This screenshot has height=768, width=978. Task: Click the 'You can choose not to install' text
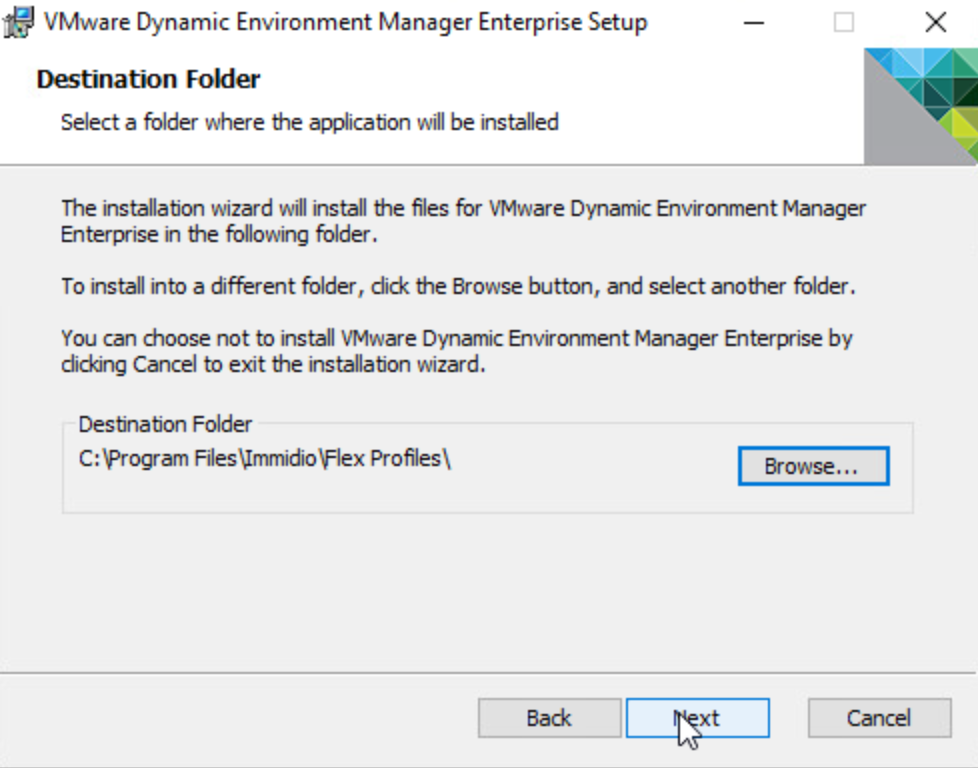(456, 350)
